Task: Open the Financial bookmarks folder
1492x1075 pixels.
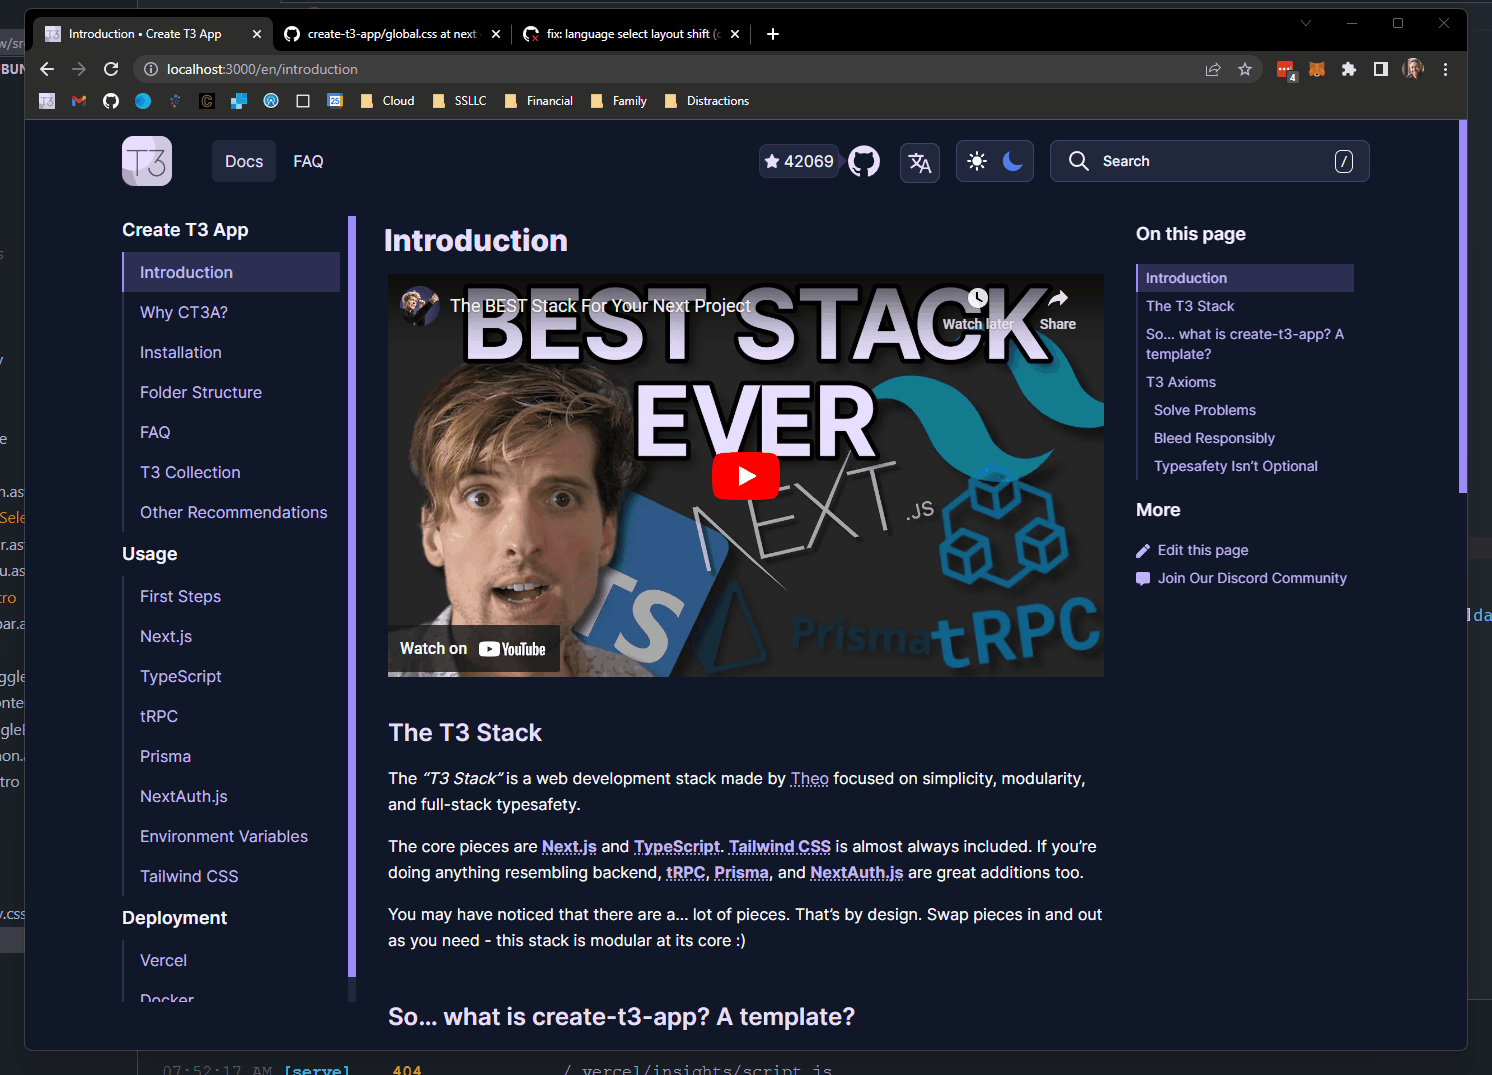Action: click(539, 101)
